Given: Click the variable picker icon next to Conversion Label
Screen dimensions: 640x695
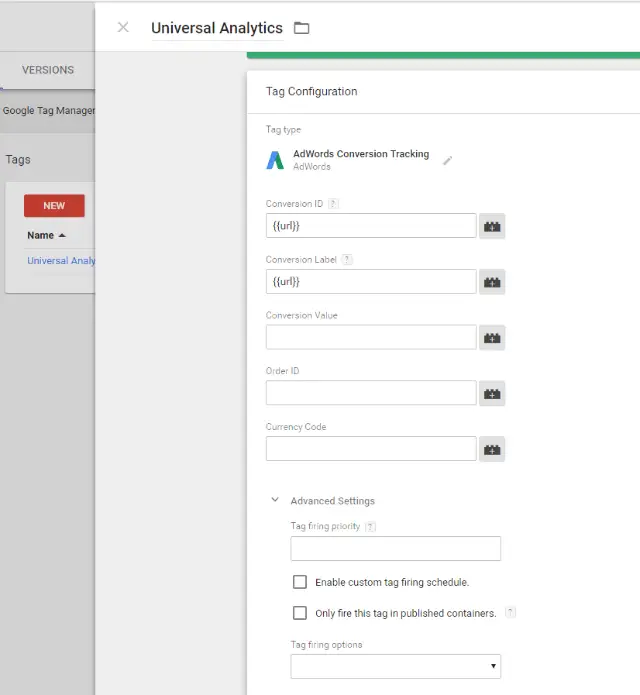Looking at the screenshot, I should [x=491, y=283].
